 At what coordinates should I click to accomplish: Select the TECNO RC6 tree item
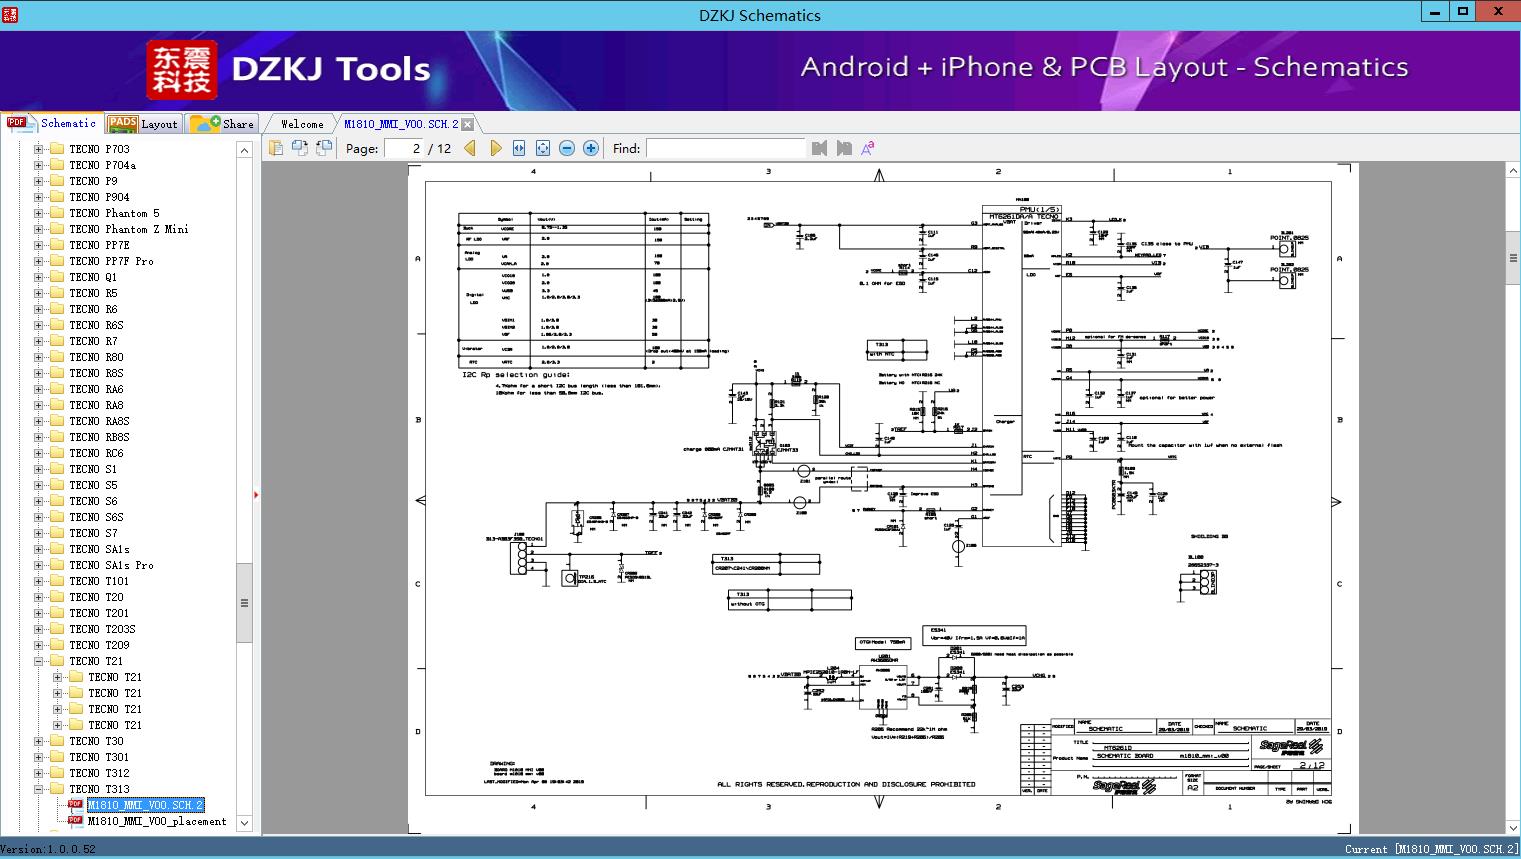[x=97, y=453]
